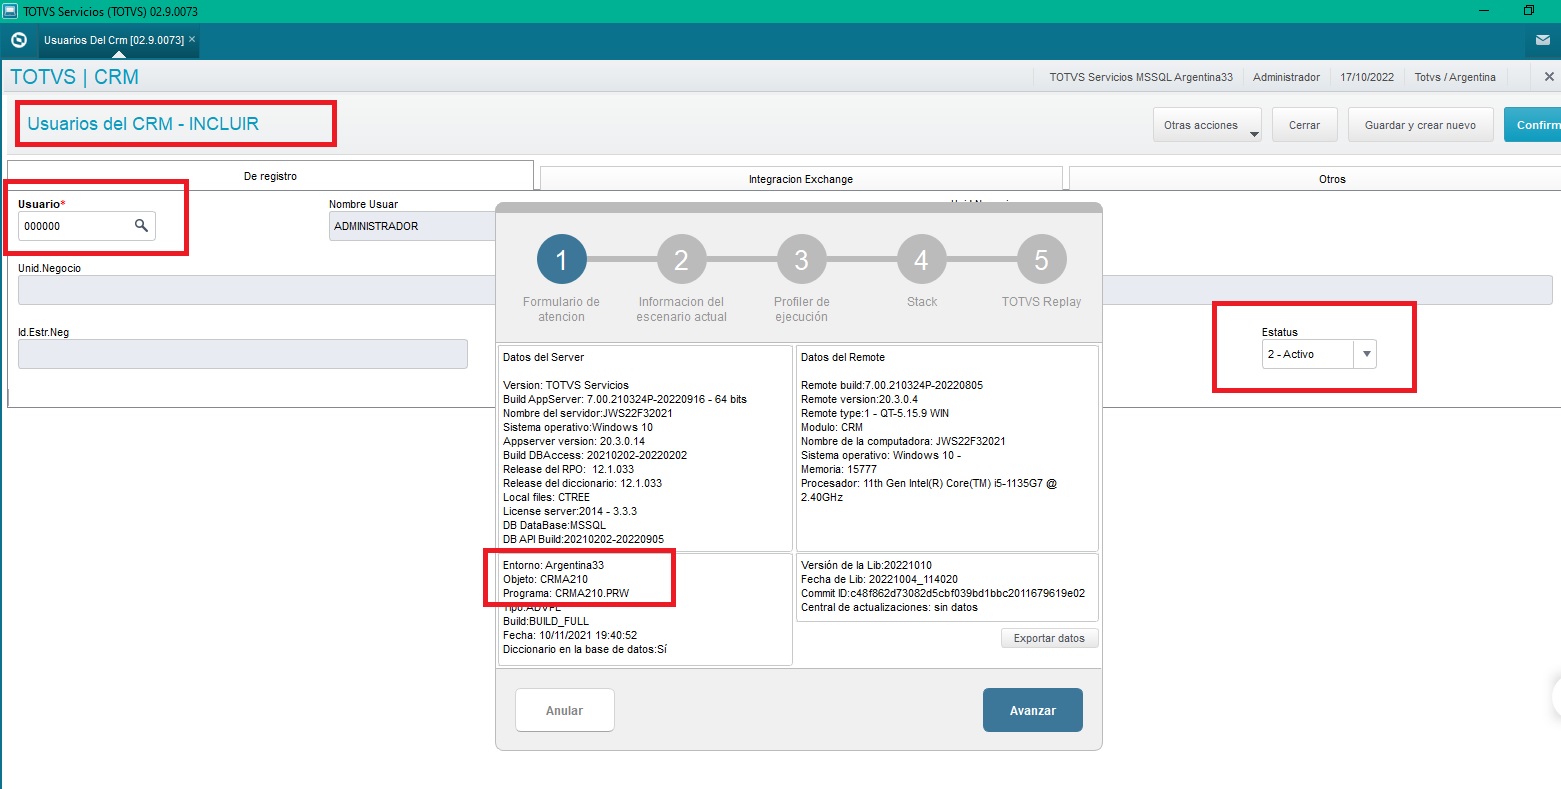This screenshot has width=1561, height=789.
Task: Select wizard step 3 Profiler de ejecución
Action: (801, 260)
